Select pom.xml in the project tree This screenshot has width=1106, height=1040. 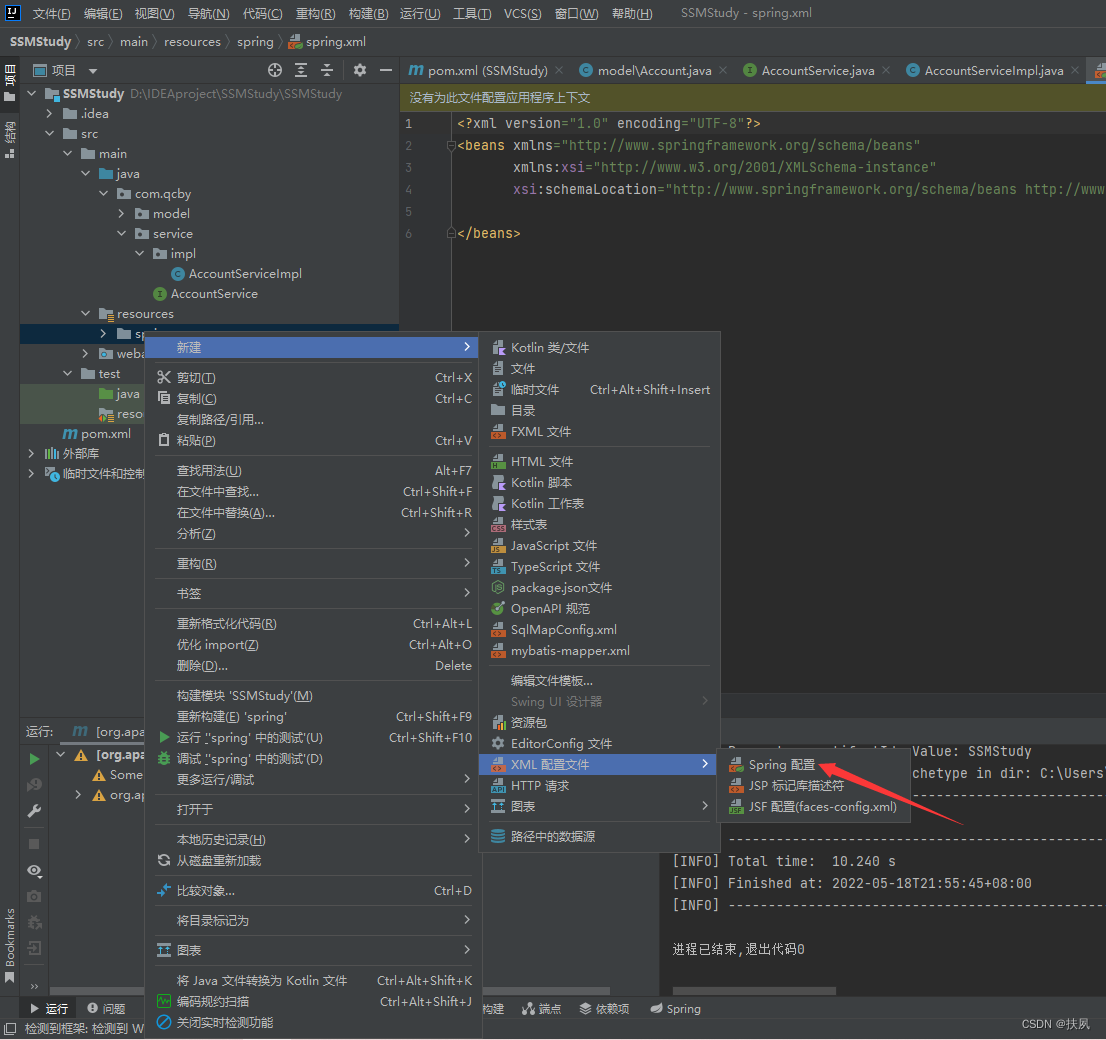[x=97, y=434]
